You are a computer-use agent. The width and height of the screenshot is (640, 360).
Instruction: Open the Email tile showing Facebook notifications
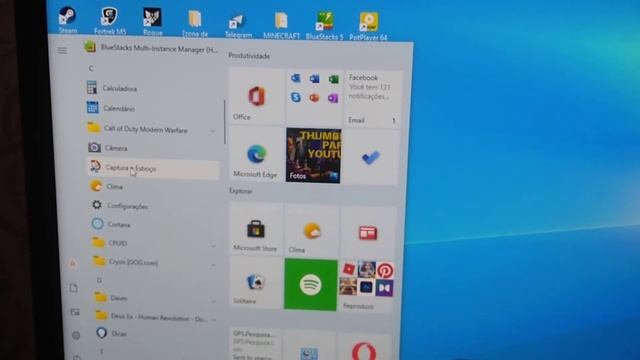[x=372, y=99]
